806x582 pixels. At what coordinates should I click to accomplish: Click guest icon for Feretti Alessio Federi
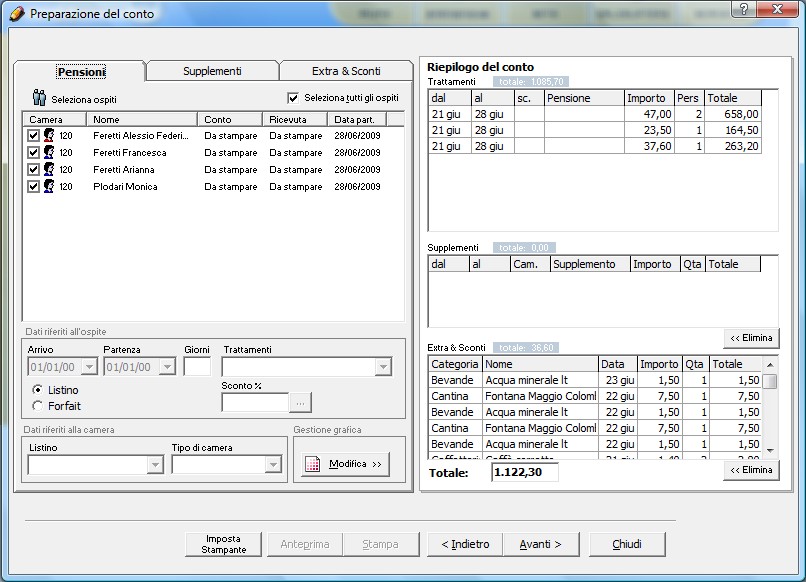49,135
